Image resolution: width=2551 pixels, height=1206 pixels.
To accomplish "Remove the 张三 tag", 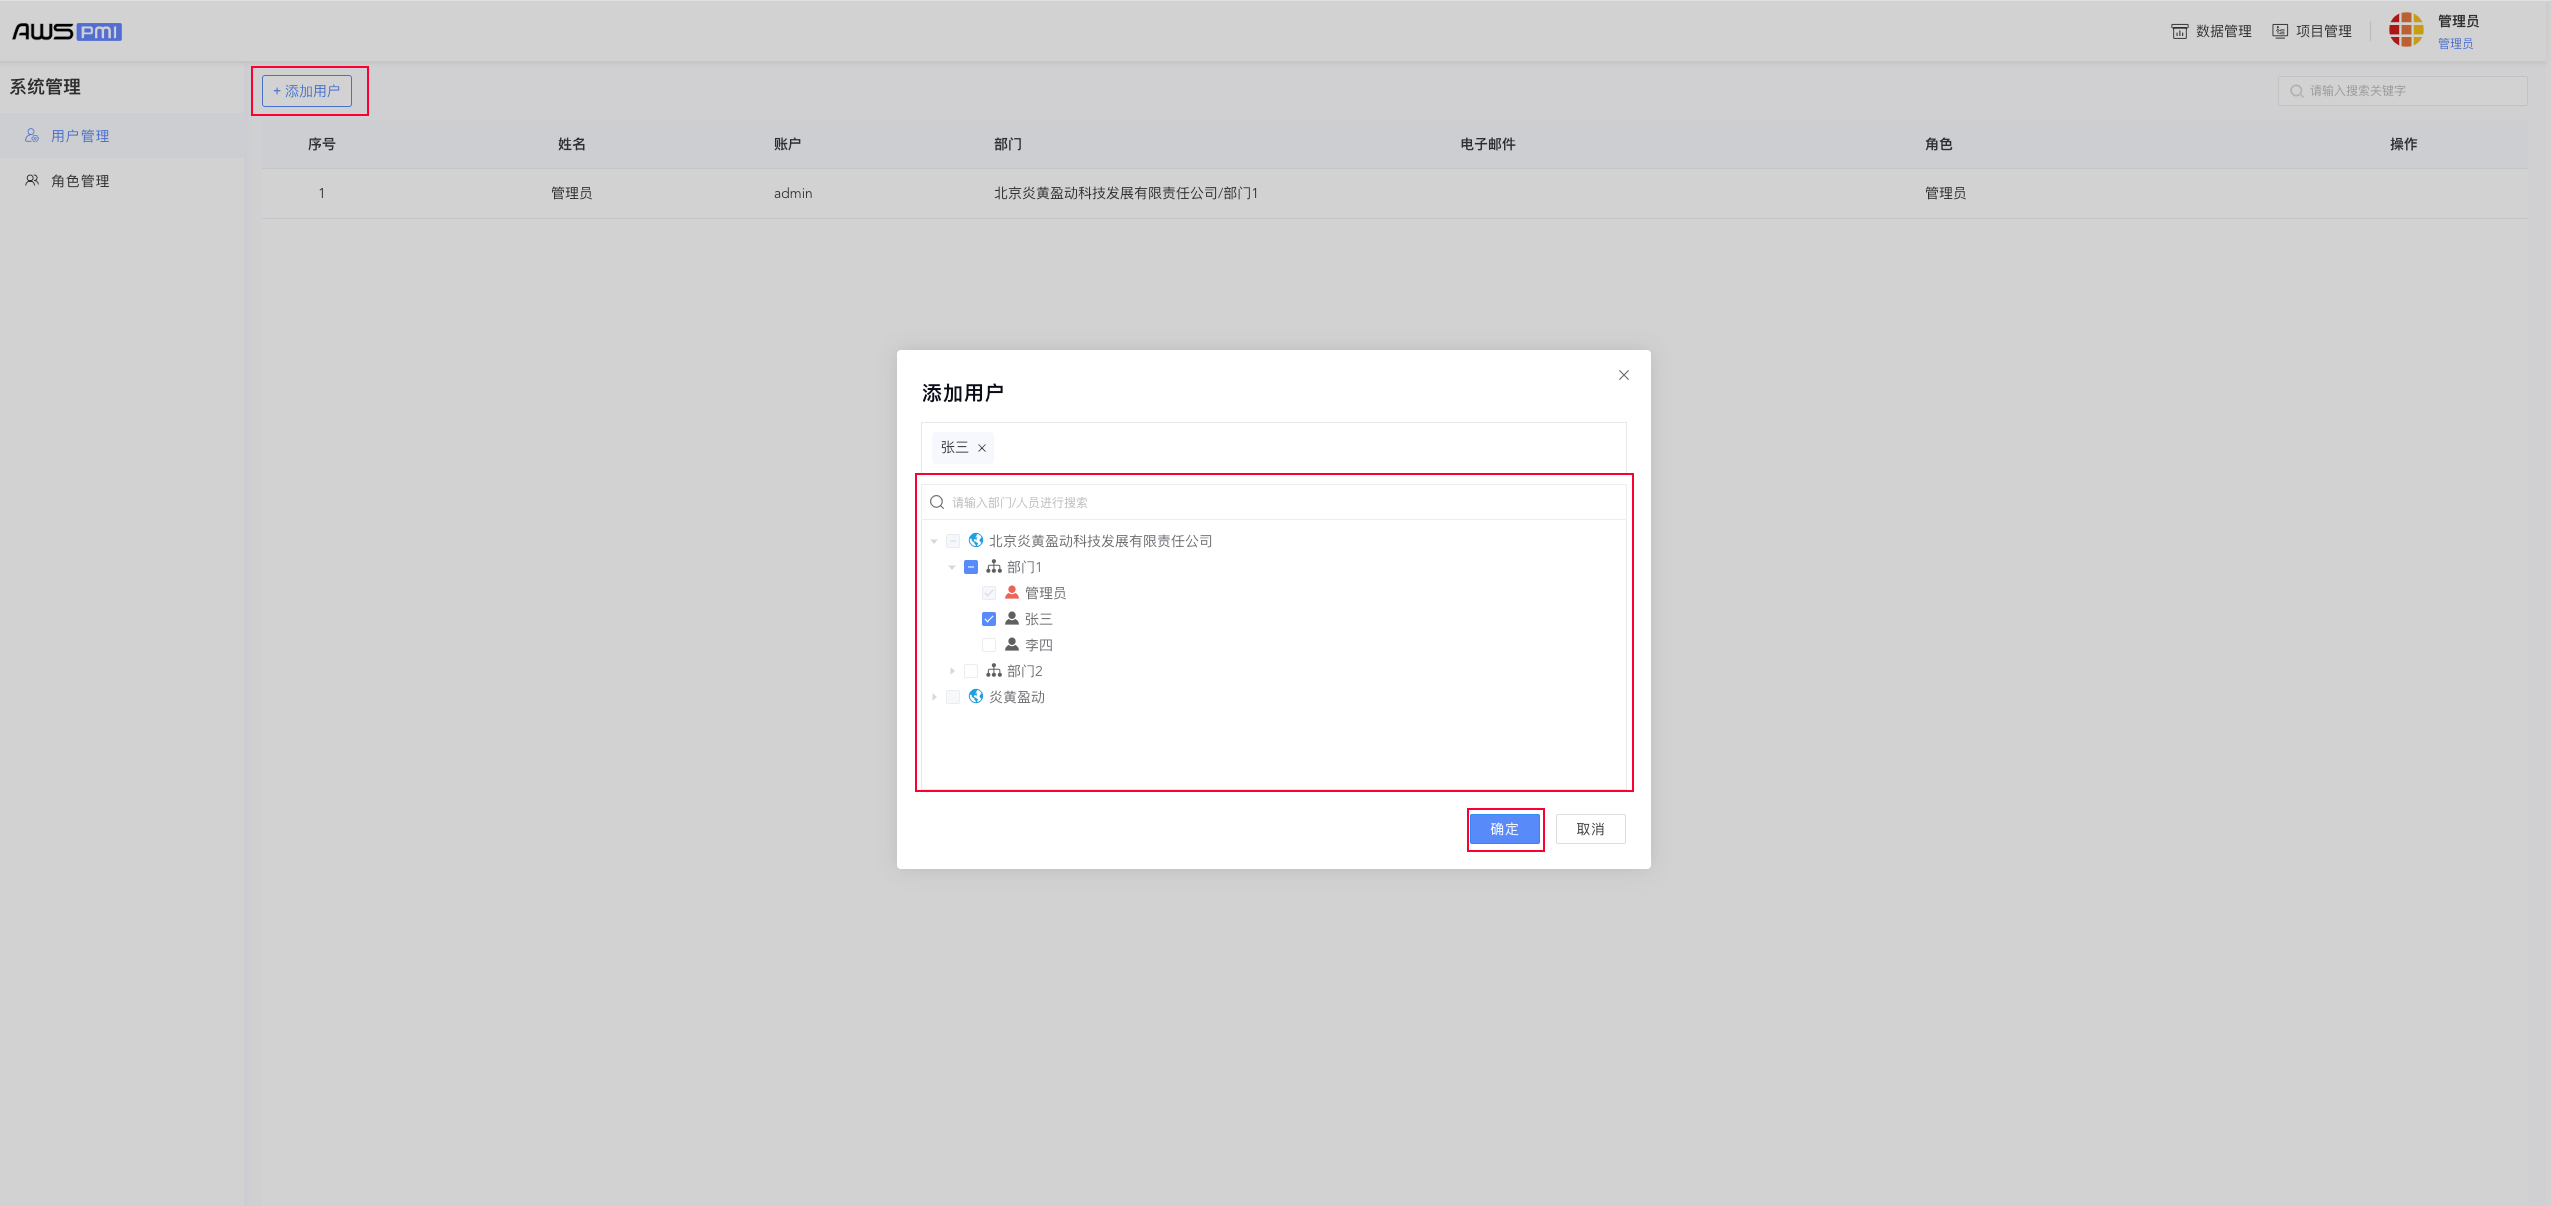I will pos(982,448).
